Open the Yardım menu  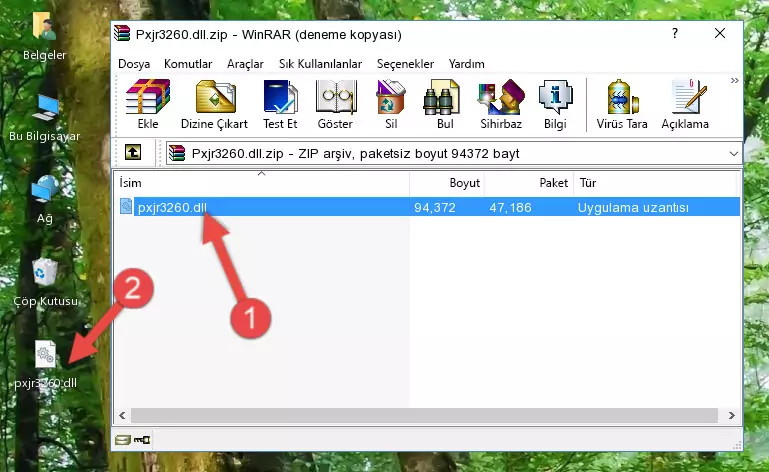point(466,64)
